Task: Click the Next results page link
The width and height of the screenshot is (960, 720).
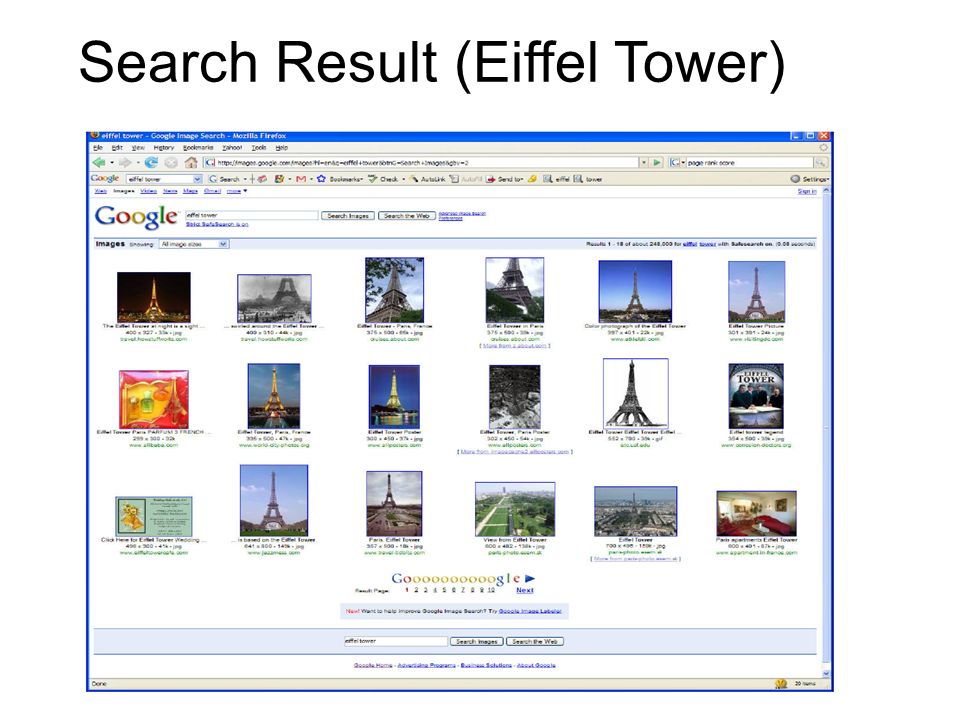Action: click(525, 590)
